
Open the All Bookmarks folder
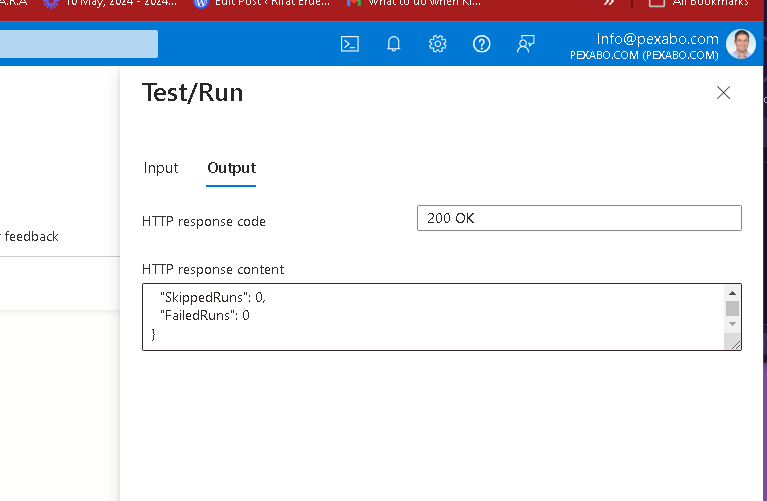(698, 3)
